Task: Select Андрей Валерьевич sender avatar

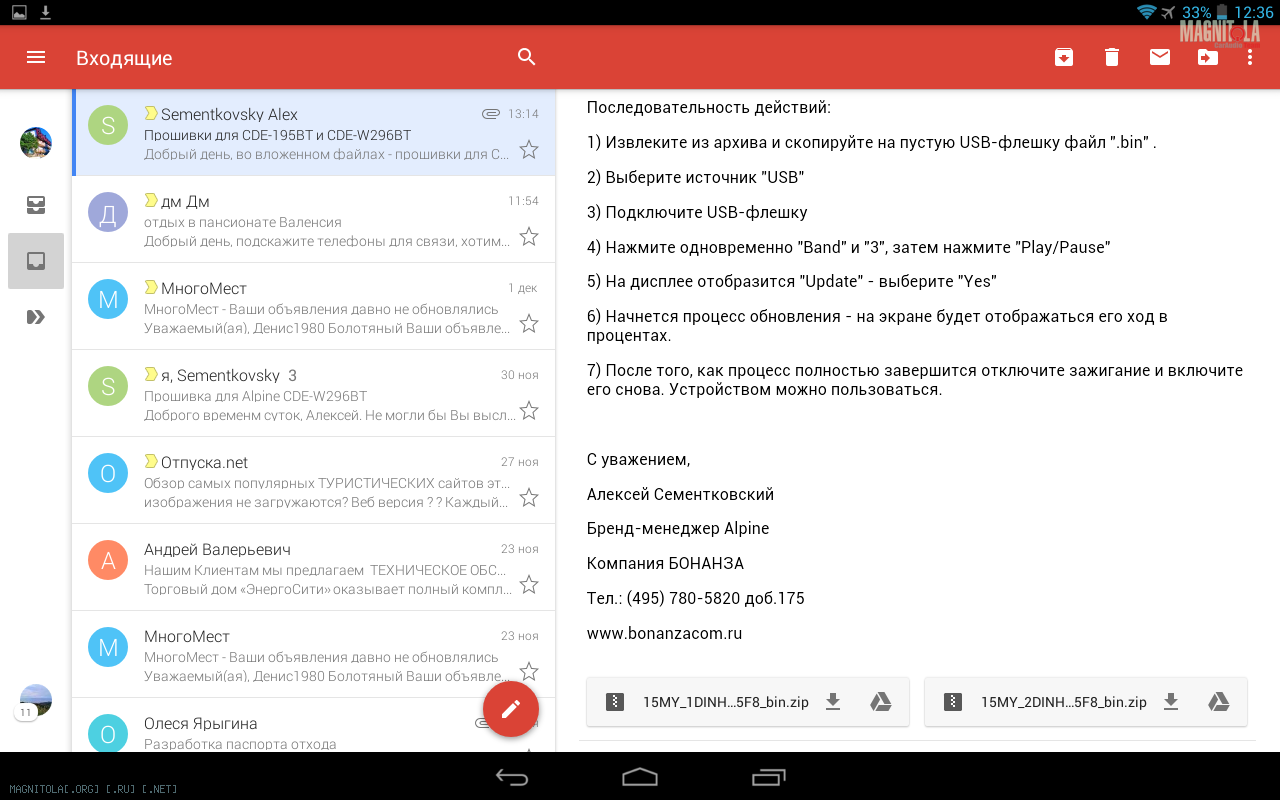Action: click(108, 560)
